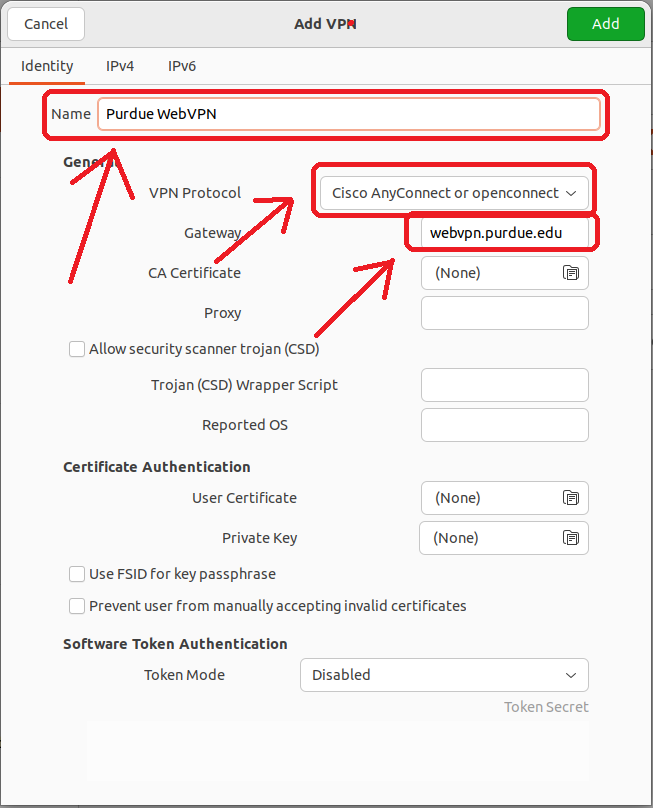Click the CA Certificate file browse icon
The height and width of the screenshot is (808, 653).
(571, 273)
